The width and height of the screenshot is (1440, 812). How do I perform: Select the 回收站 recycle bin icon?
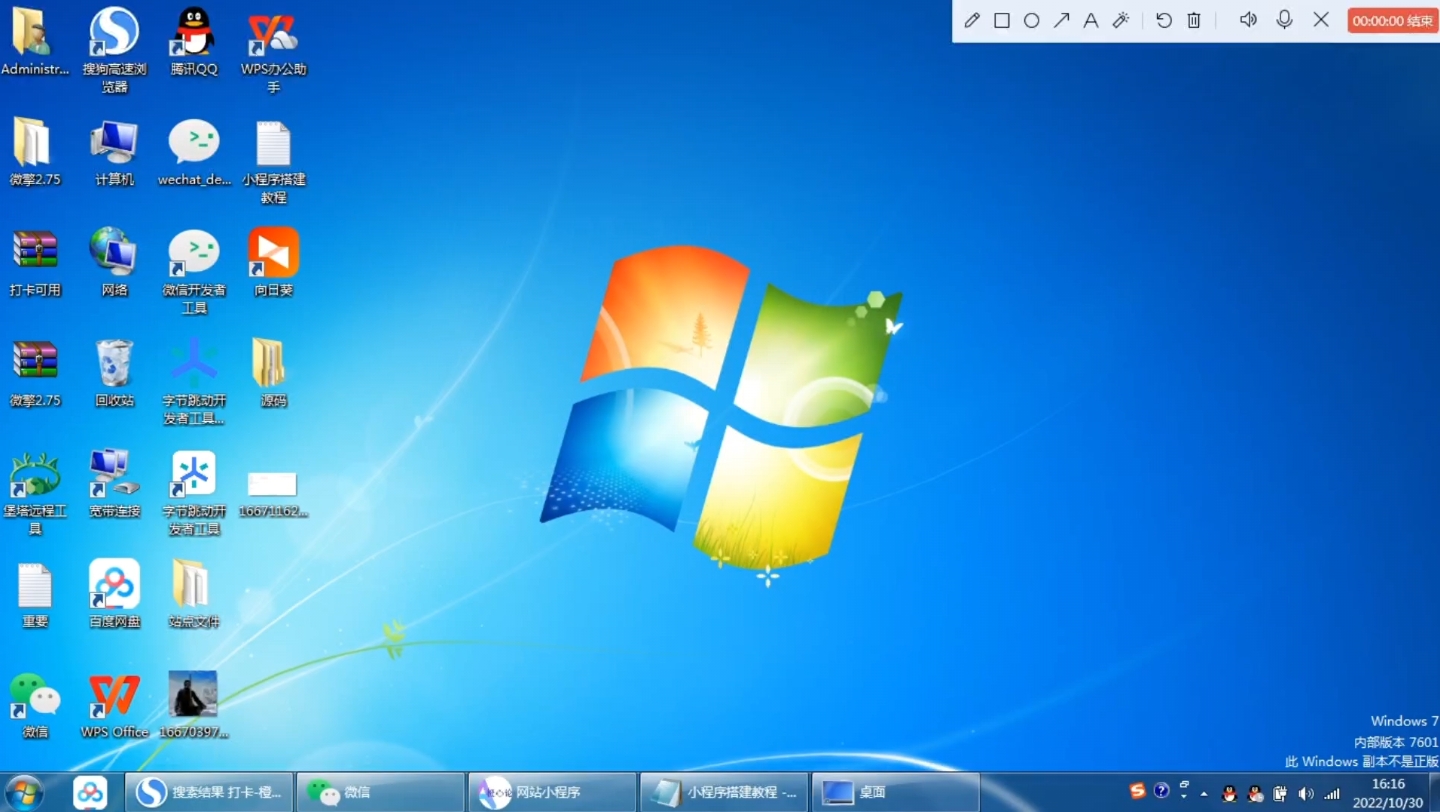coord(114,373)
